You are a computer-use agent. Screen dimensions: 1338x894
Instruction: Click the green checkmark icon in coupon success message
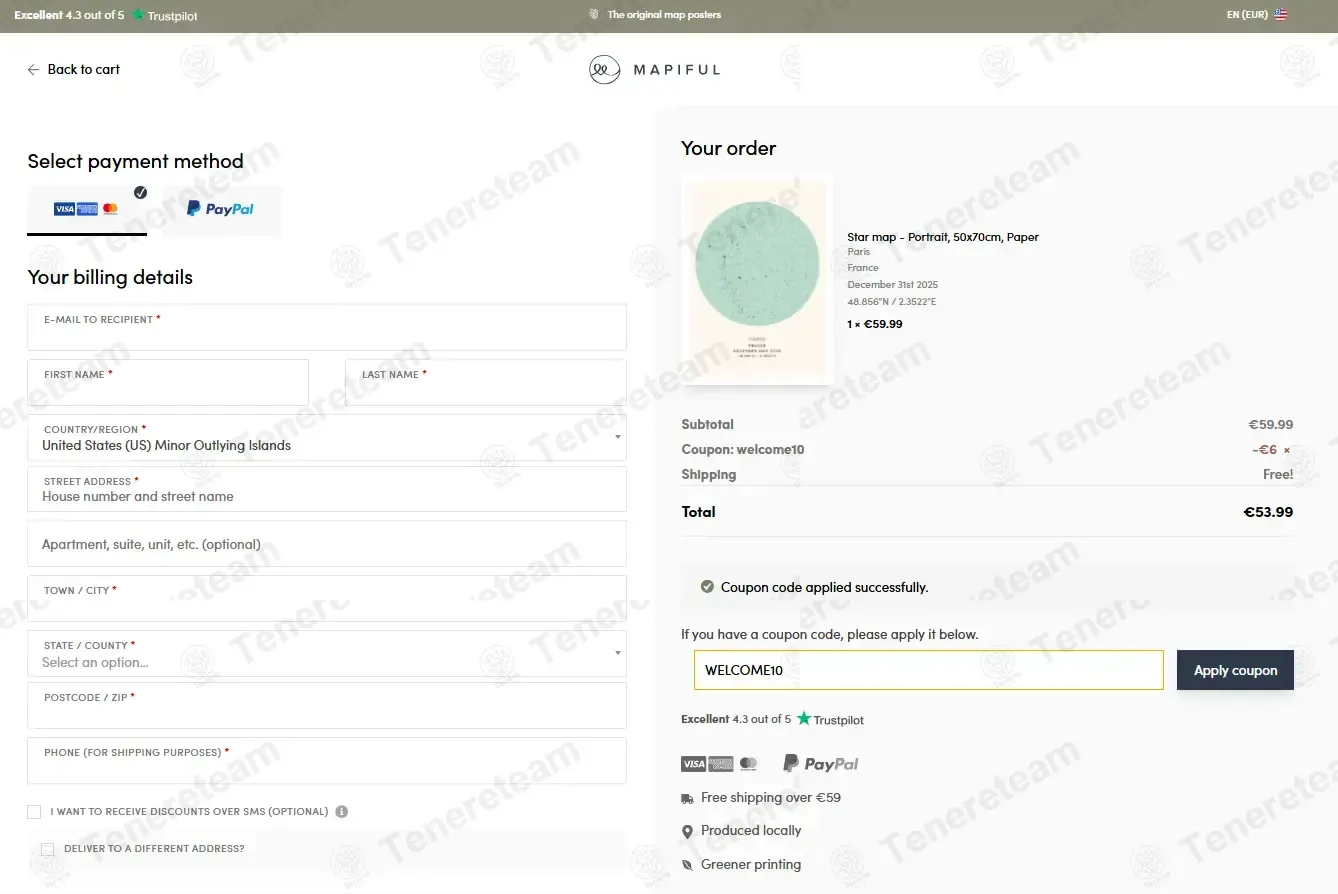point(707,587)
